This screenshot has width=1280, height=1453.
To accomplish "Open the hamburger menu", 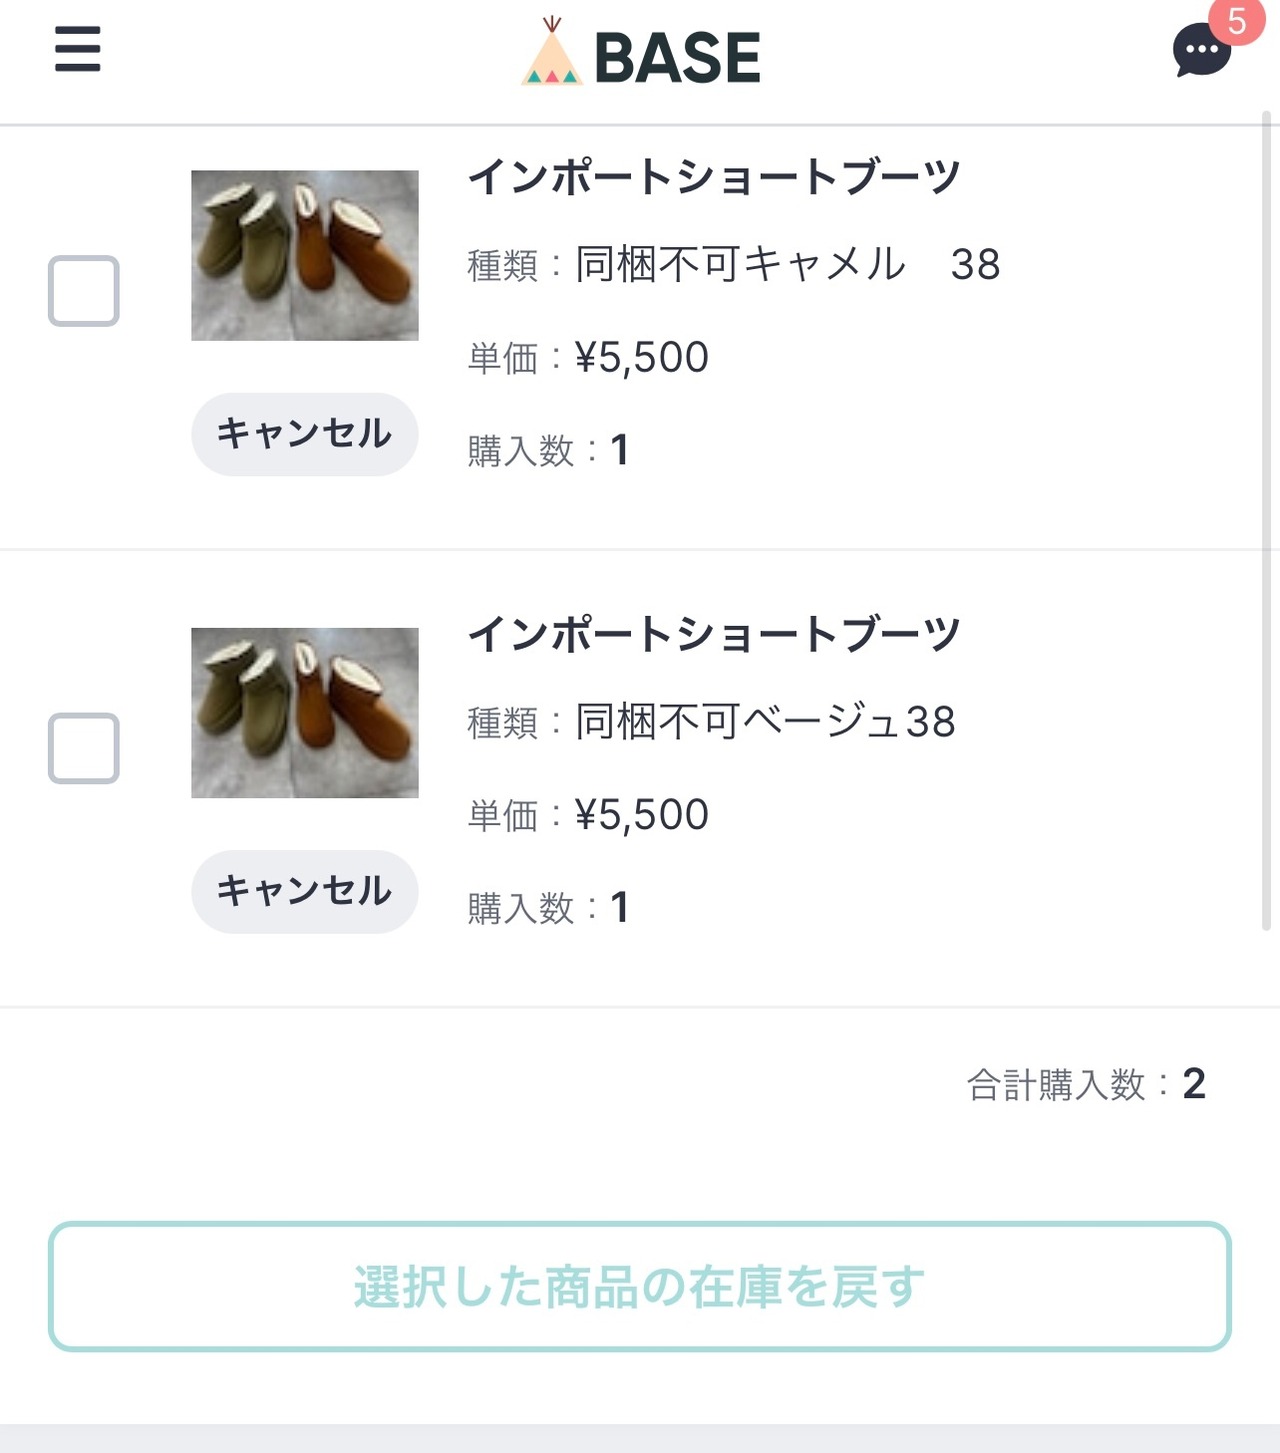I will [x=77, y=50].
